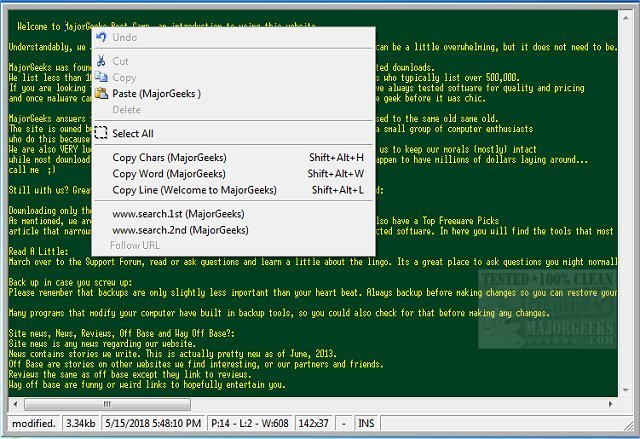Click the 5/15/2018 5:48:10 PM timestamp
Screen dimensions: 640x439
(153, 423)
